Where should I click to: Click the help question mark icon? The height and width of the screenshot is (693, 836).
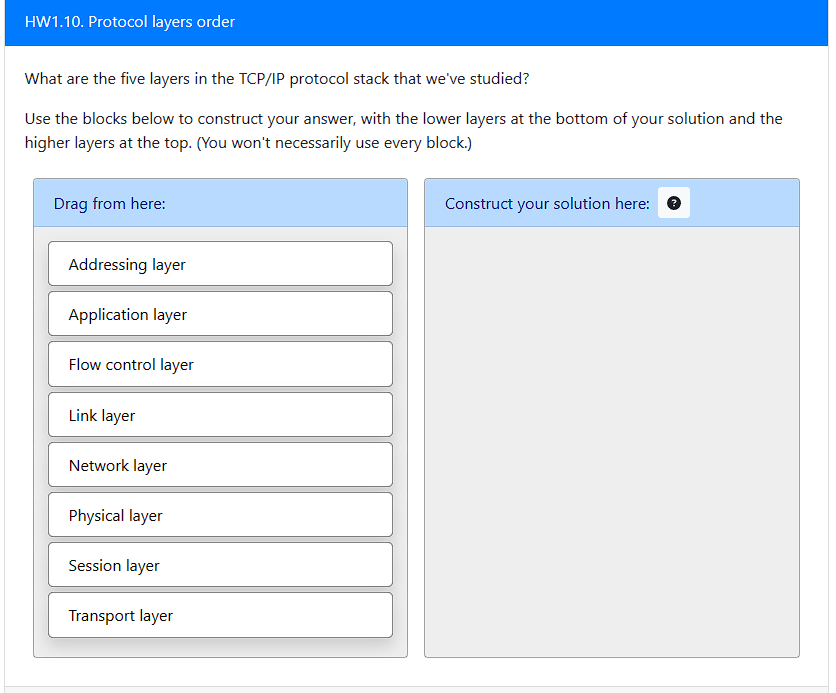[674, 203]
